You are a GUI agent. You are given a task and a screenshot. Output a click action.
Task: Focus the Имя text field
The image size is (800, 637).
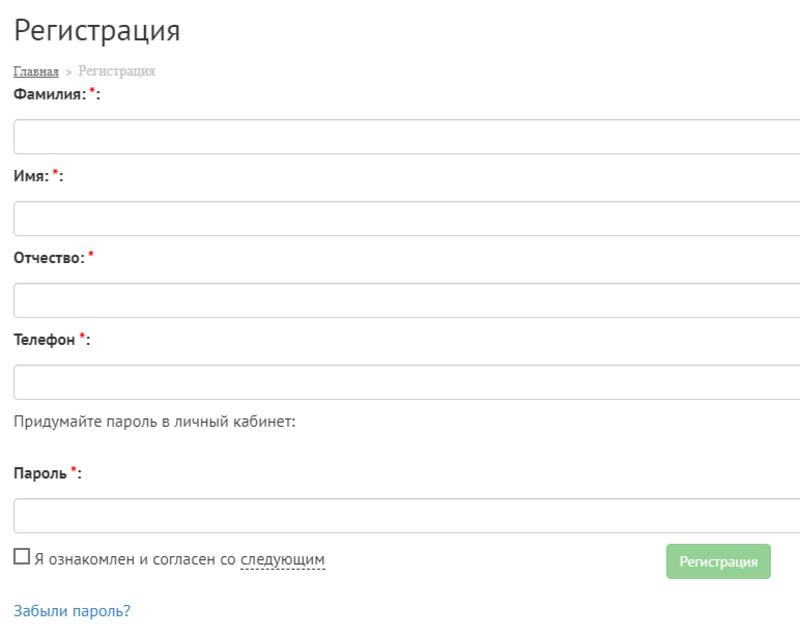pos(406,219)
